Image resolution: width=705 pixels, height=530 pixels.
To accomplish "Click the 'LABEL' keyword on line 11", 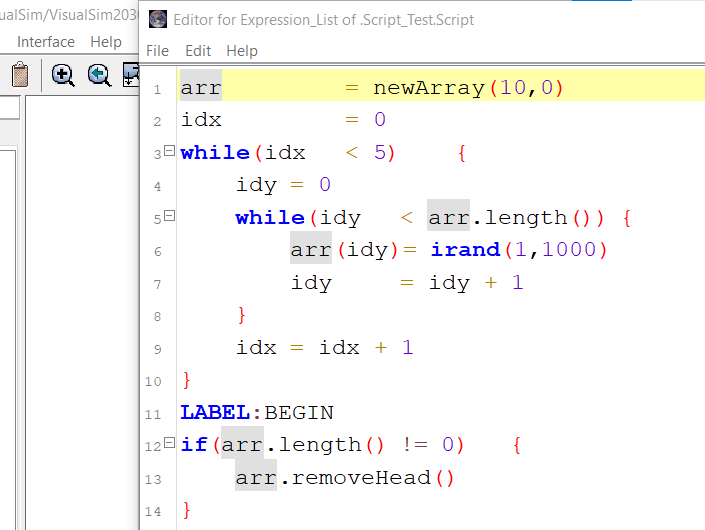I will click(215, 413).
